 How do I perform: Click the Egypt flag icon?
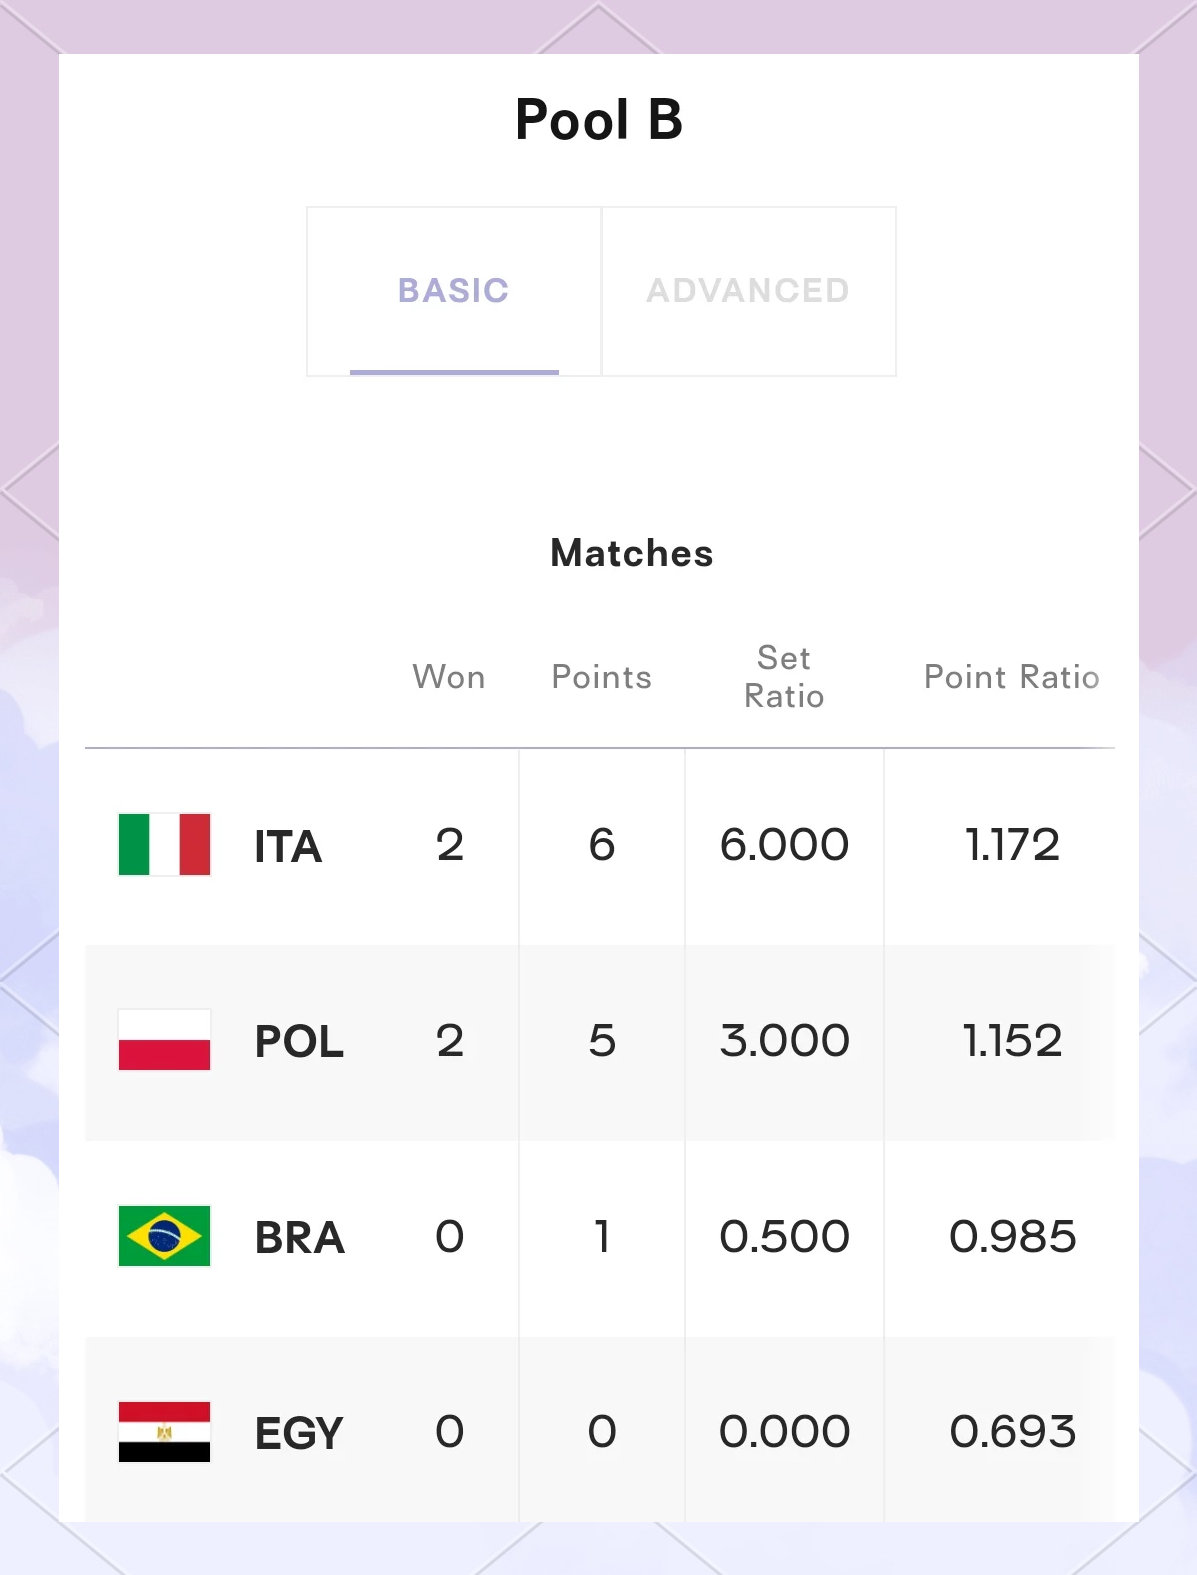pyautogui.click(x=164, y=1432)
